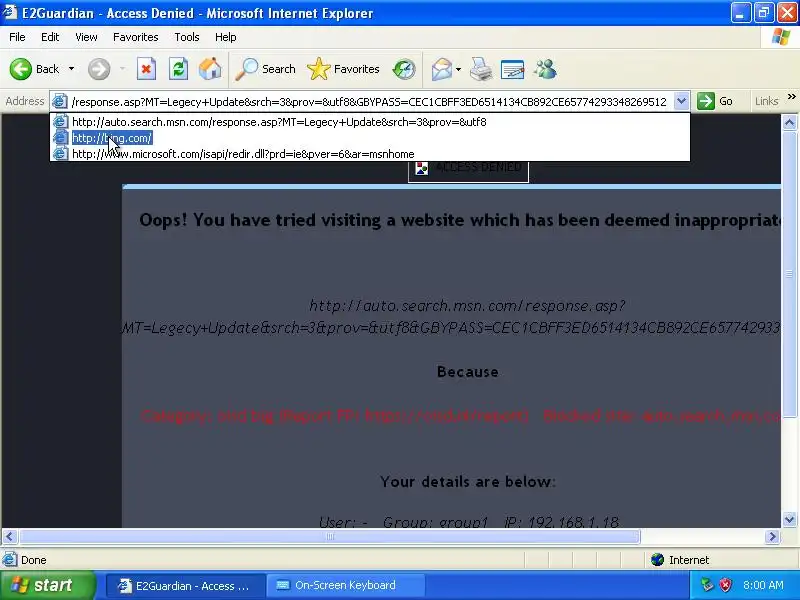Click the horizontal scrollbar right arrow
800x600 pixels.
[772, 536]
